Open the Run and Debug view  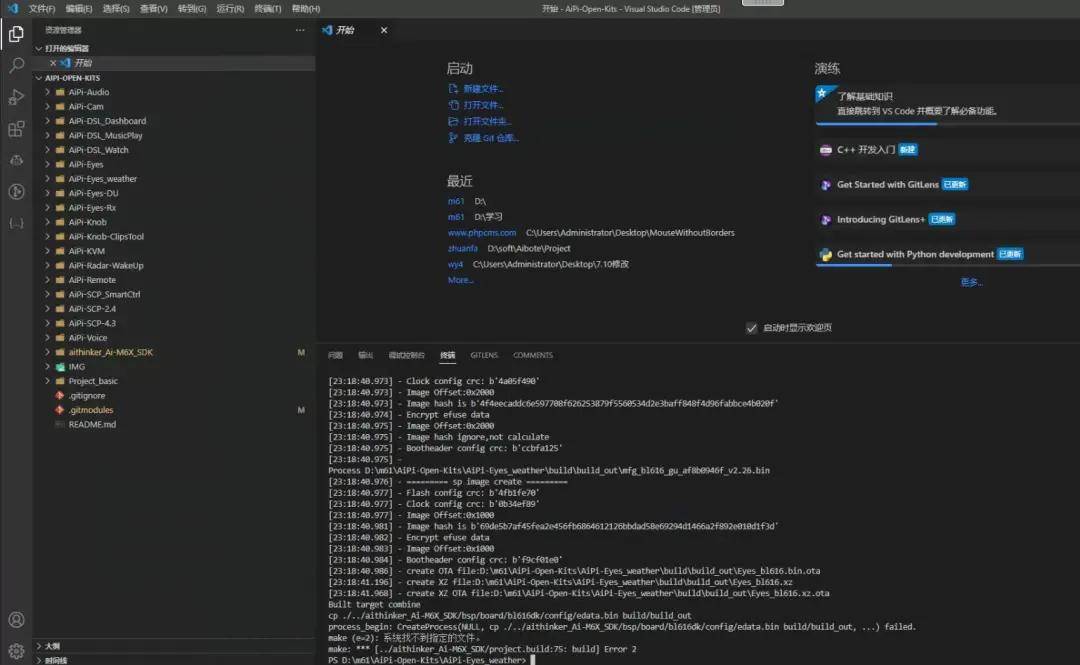click(16, 97)
